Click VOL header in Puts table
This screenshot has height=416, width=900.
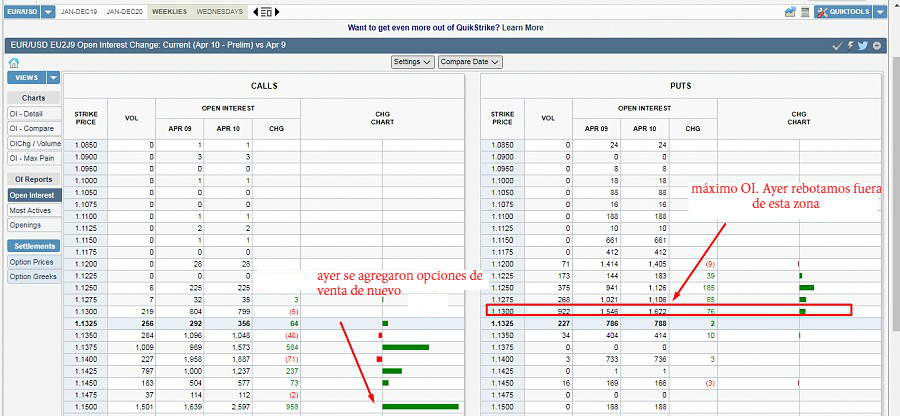[x=548, y=118]
